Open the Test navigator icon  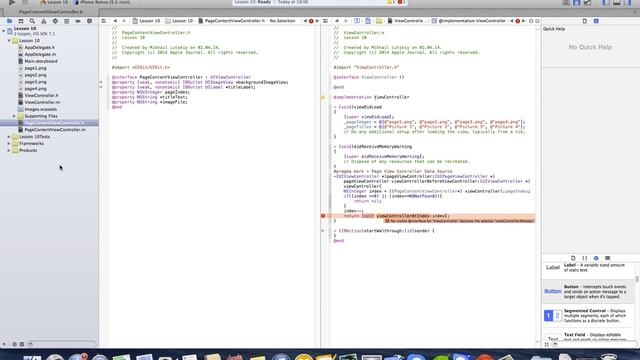pyautogui.click(x=55, y=21)
